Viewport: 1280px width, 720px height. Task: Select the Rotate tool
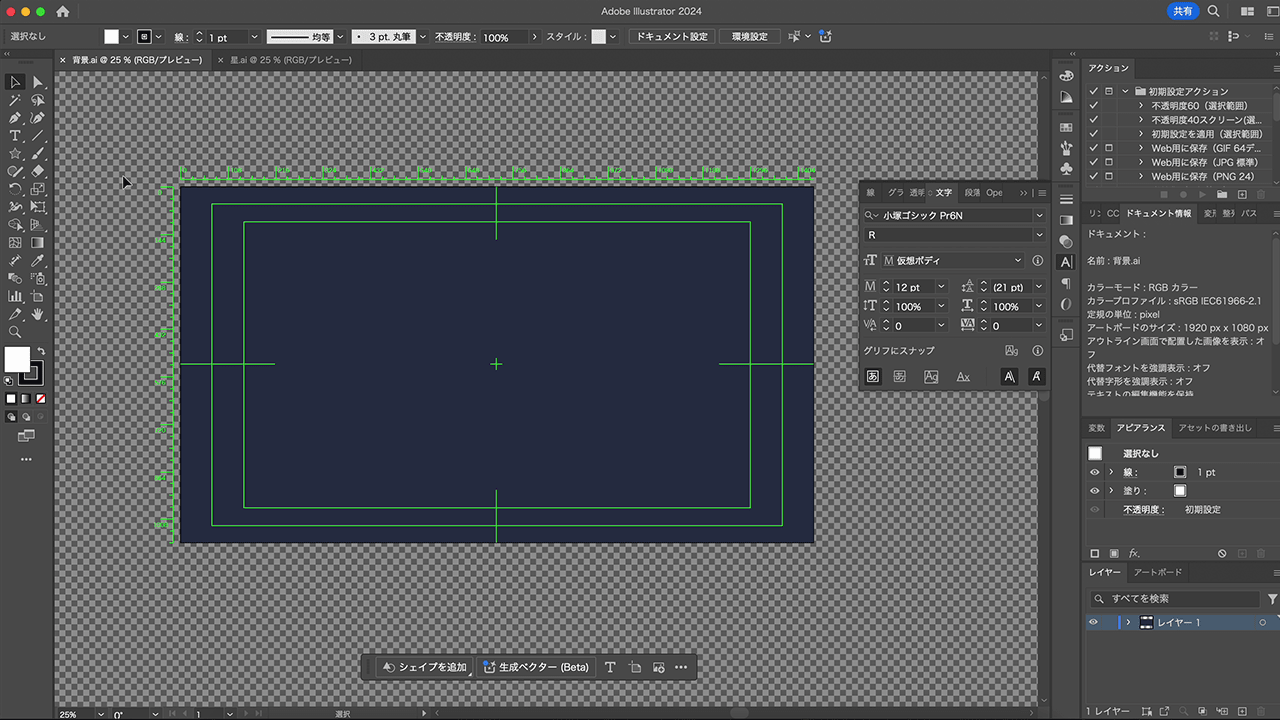click(x=15, y=189)
